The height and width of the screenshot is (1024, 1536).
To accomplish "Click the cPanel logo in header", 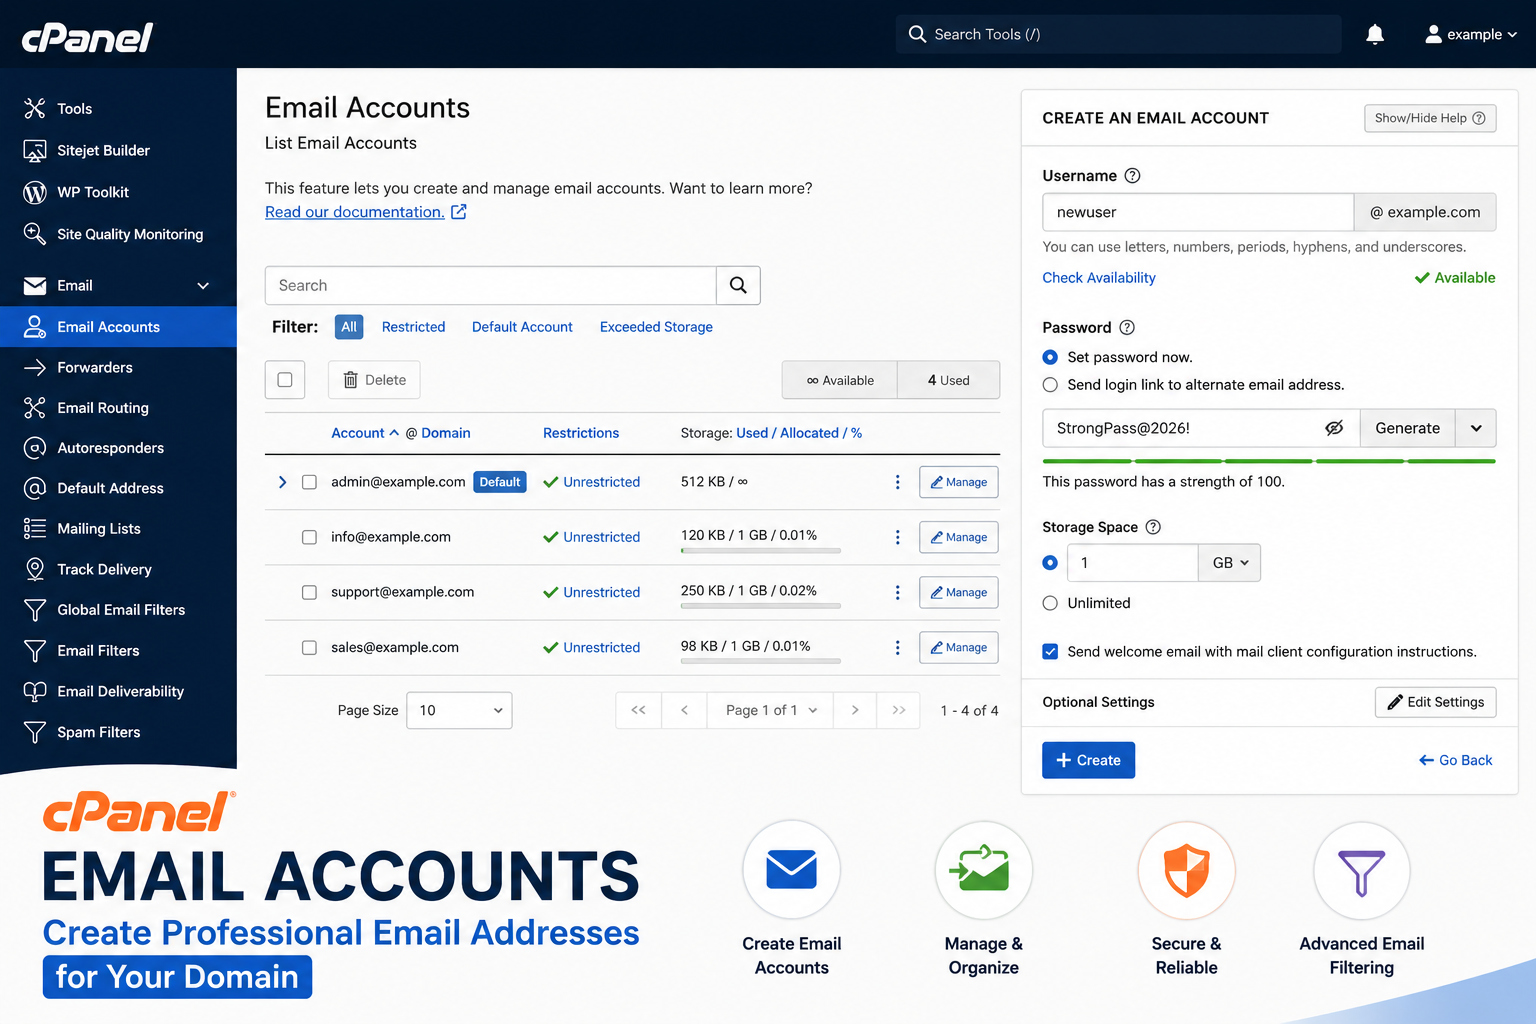I will coord(87,38).
